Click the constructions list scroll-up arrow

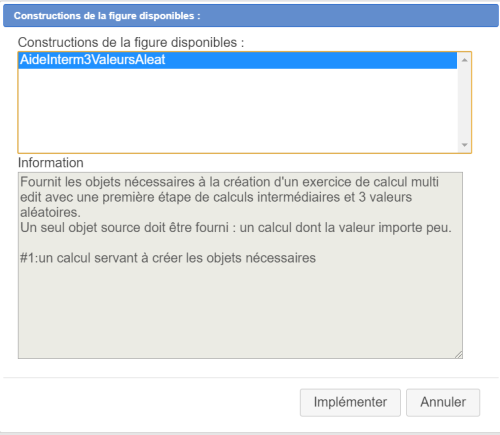[464, 60]
